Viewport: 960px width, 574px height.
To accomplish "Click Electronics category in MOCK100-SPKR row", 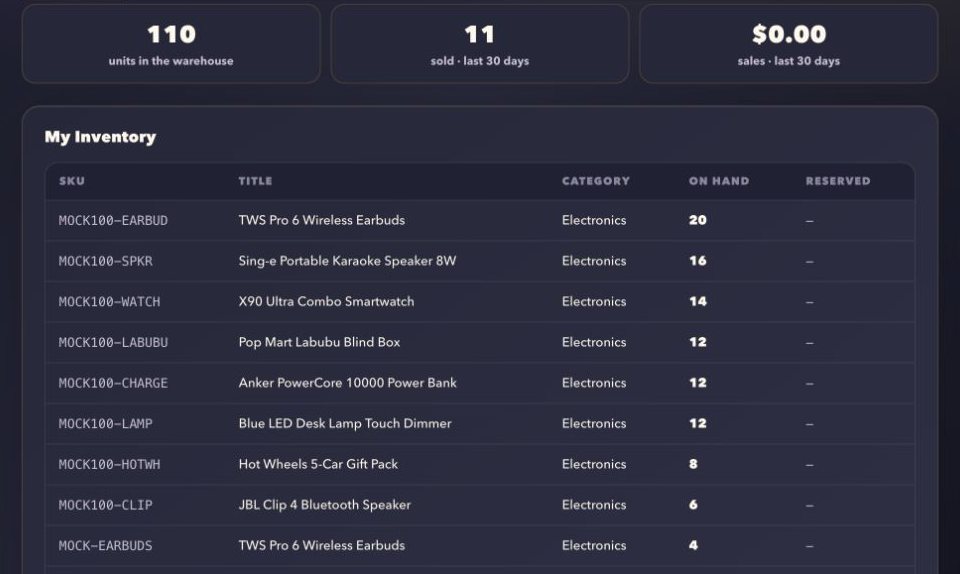I will tap(594, 261).
